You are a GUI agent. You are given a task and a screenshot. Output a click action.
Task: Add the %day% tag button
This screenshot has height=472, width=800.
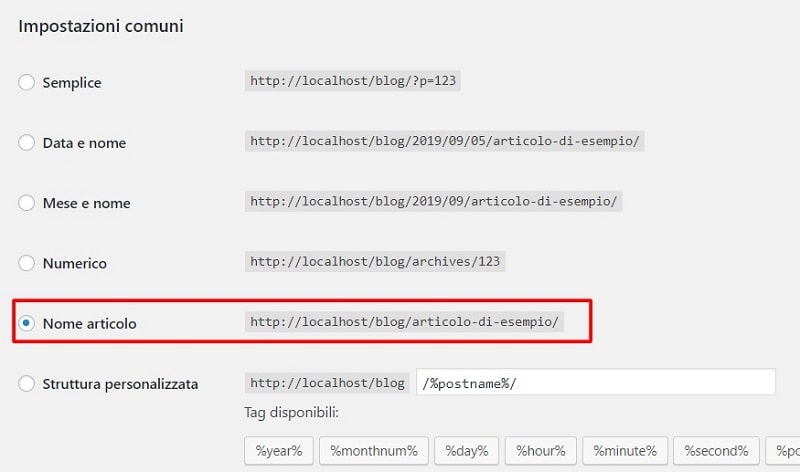[x=465, y=450]
